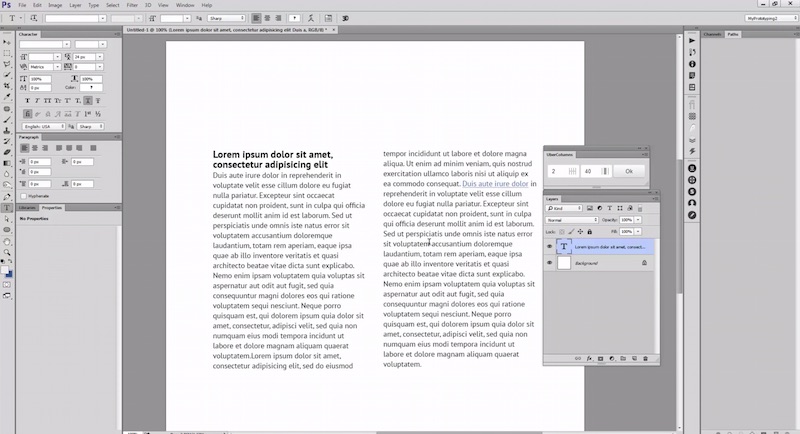Select the Lasso tool
800x434 pixels.
(x=7, y=64)
